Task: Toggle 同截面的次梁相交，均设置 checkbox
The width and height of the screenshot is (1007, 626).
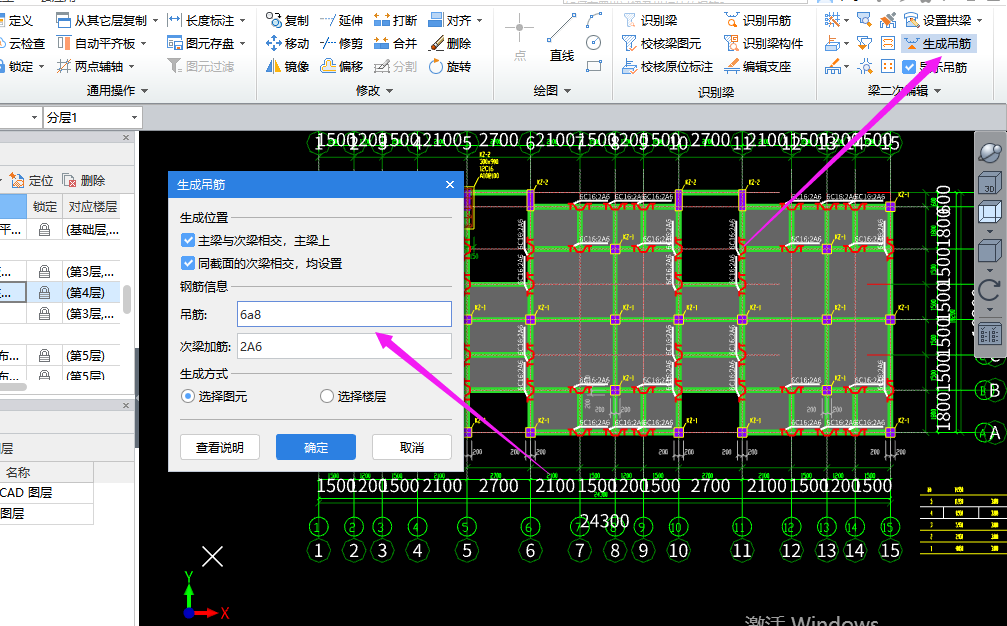Action: 188,263
